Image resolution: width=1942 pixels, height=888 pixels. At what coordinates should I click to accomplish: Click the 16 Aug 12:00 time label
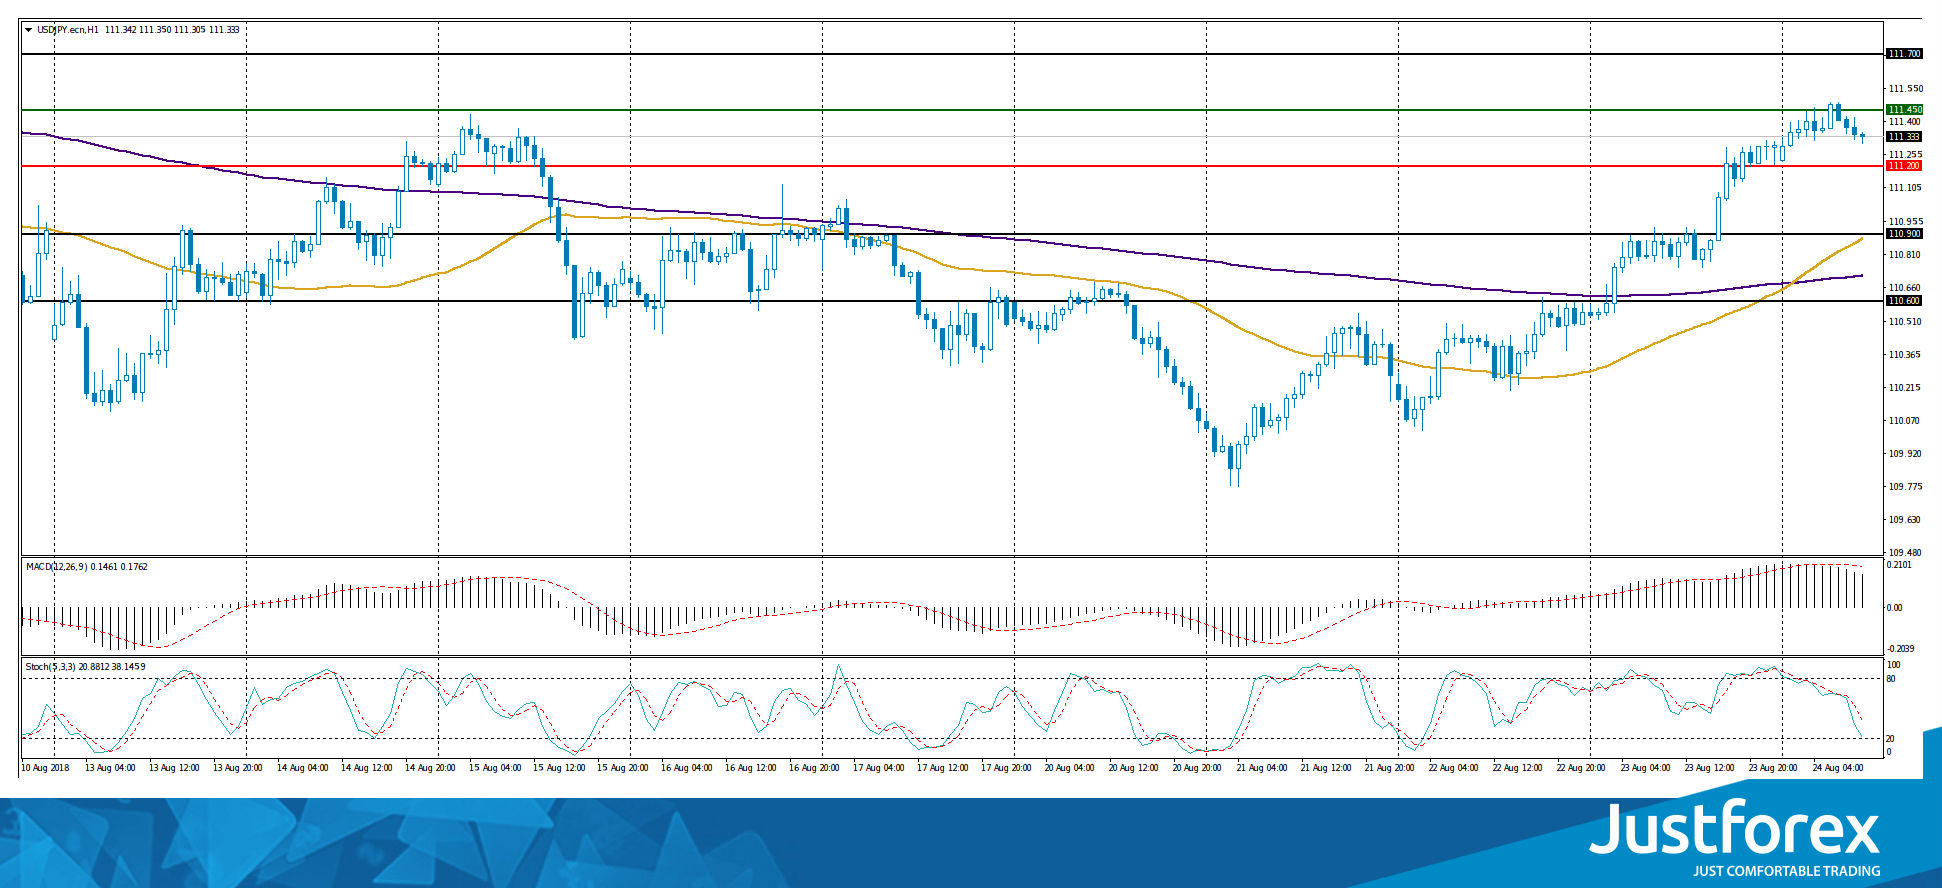pyautogui.click(x=750, y=768)
